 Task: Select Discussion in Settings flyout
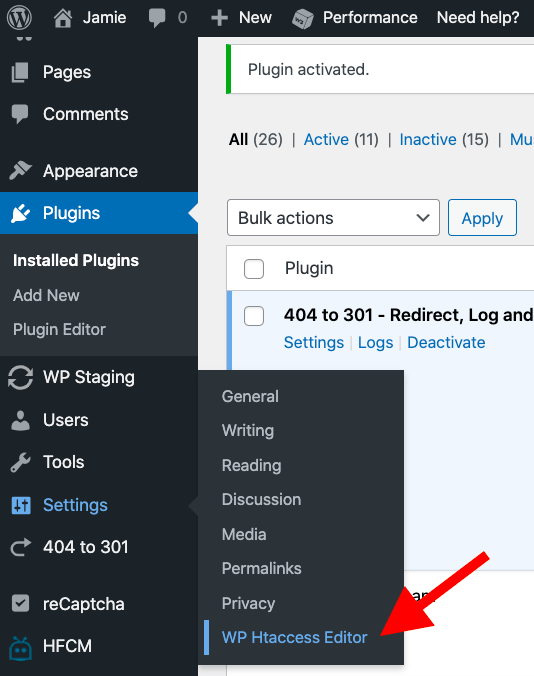click(x=261, y=499)
